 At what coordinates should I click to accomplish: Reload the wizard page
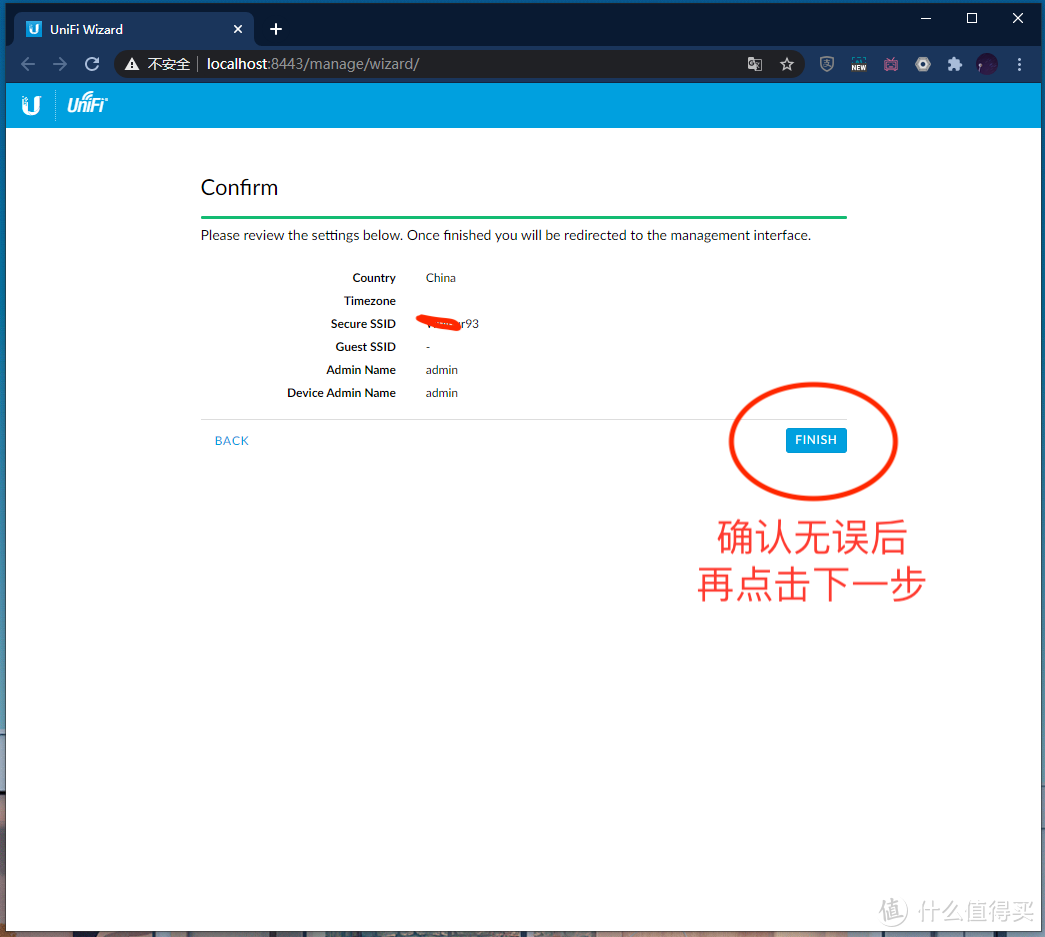coord(92,64)
